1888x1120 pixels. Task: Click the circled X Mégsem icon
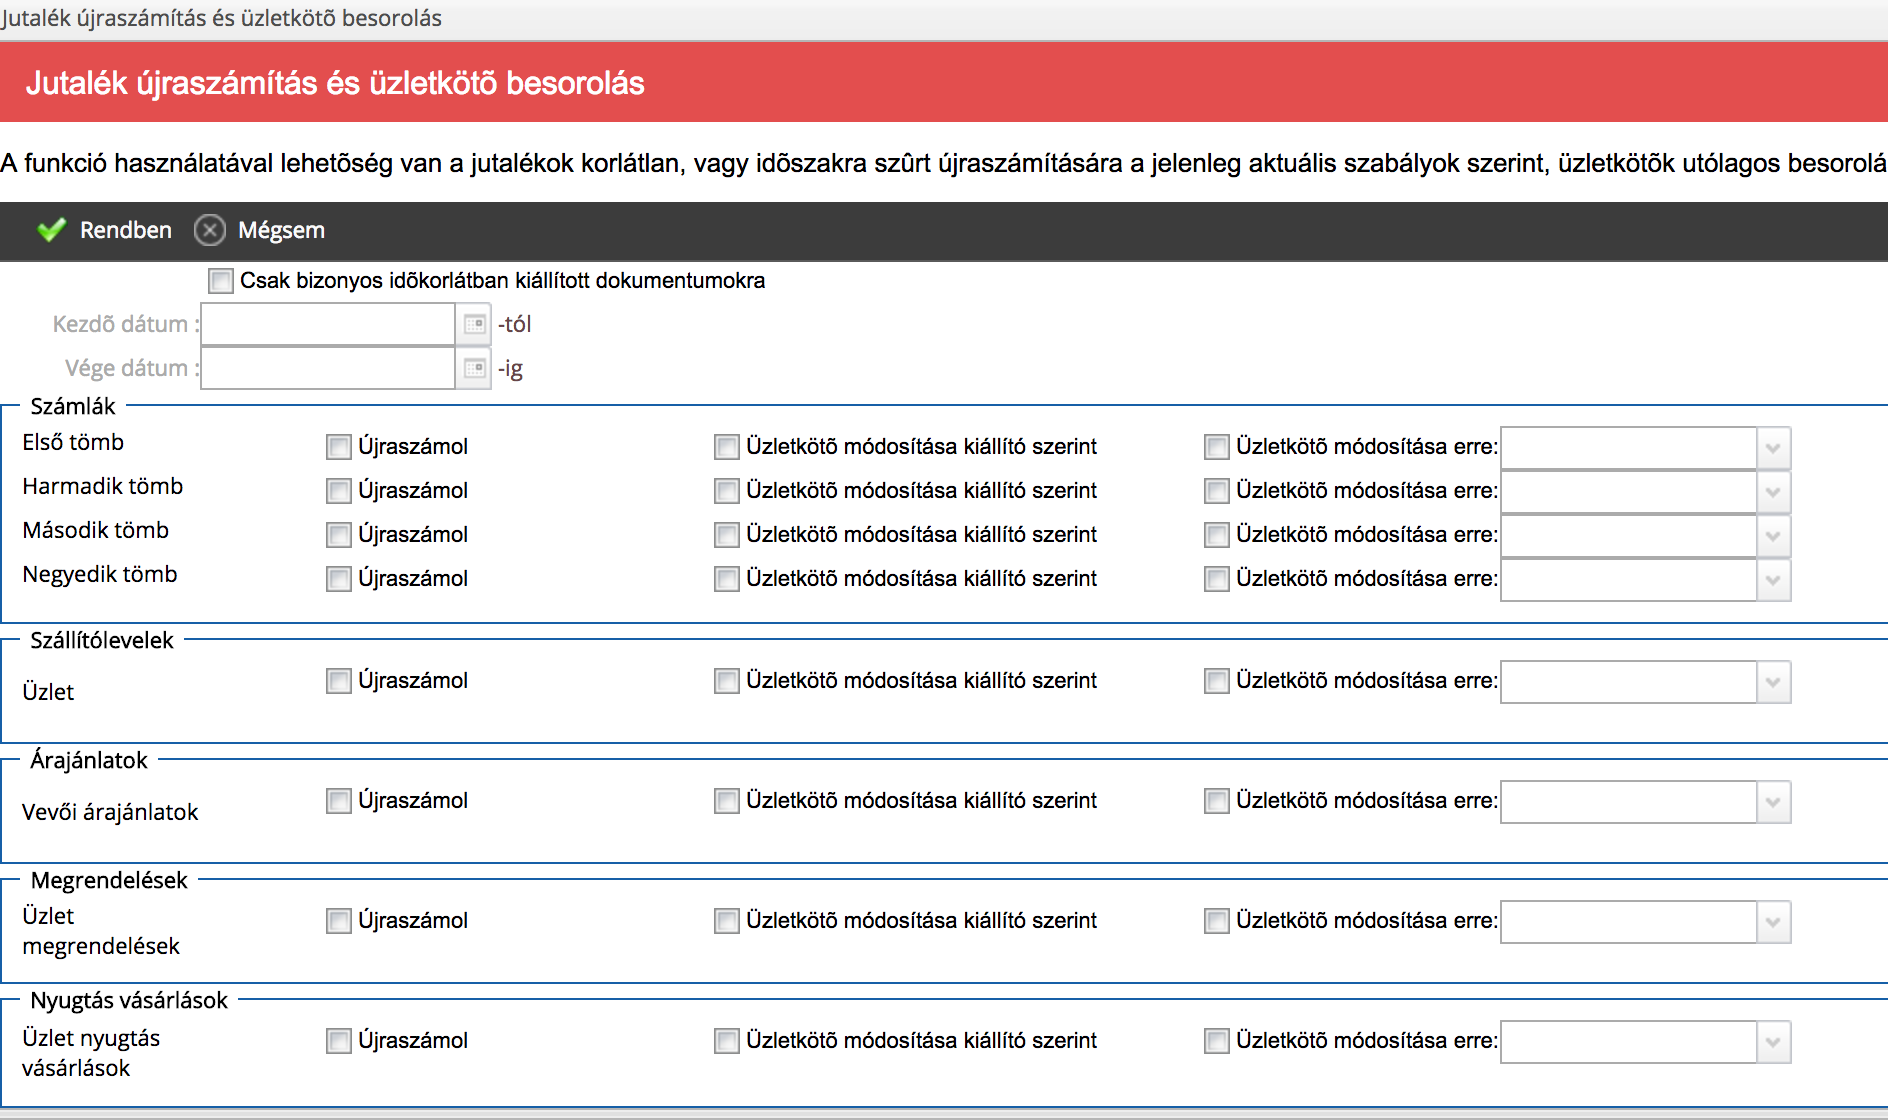coord(209,231)
